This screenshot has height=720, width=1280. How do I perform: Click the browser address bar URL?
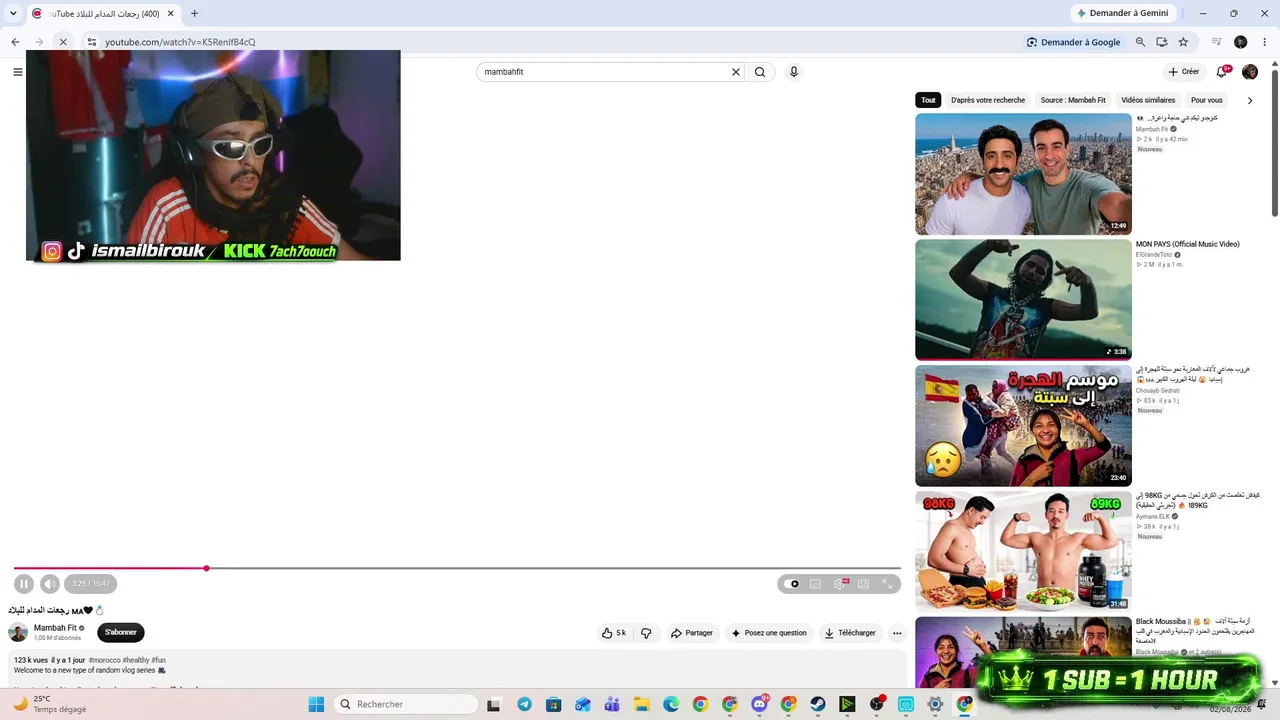(180, 42)
